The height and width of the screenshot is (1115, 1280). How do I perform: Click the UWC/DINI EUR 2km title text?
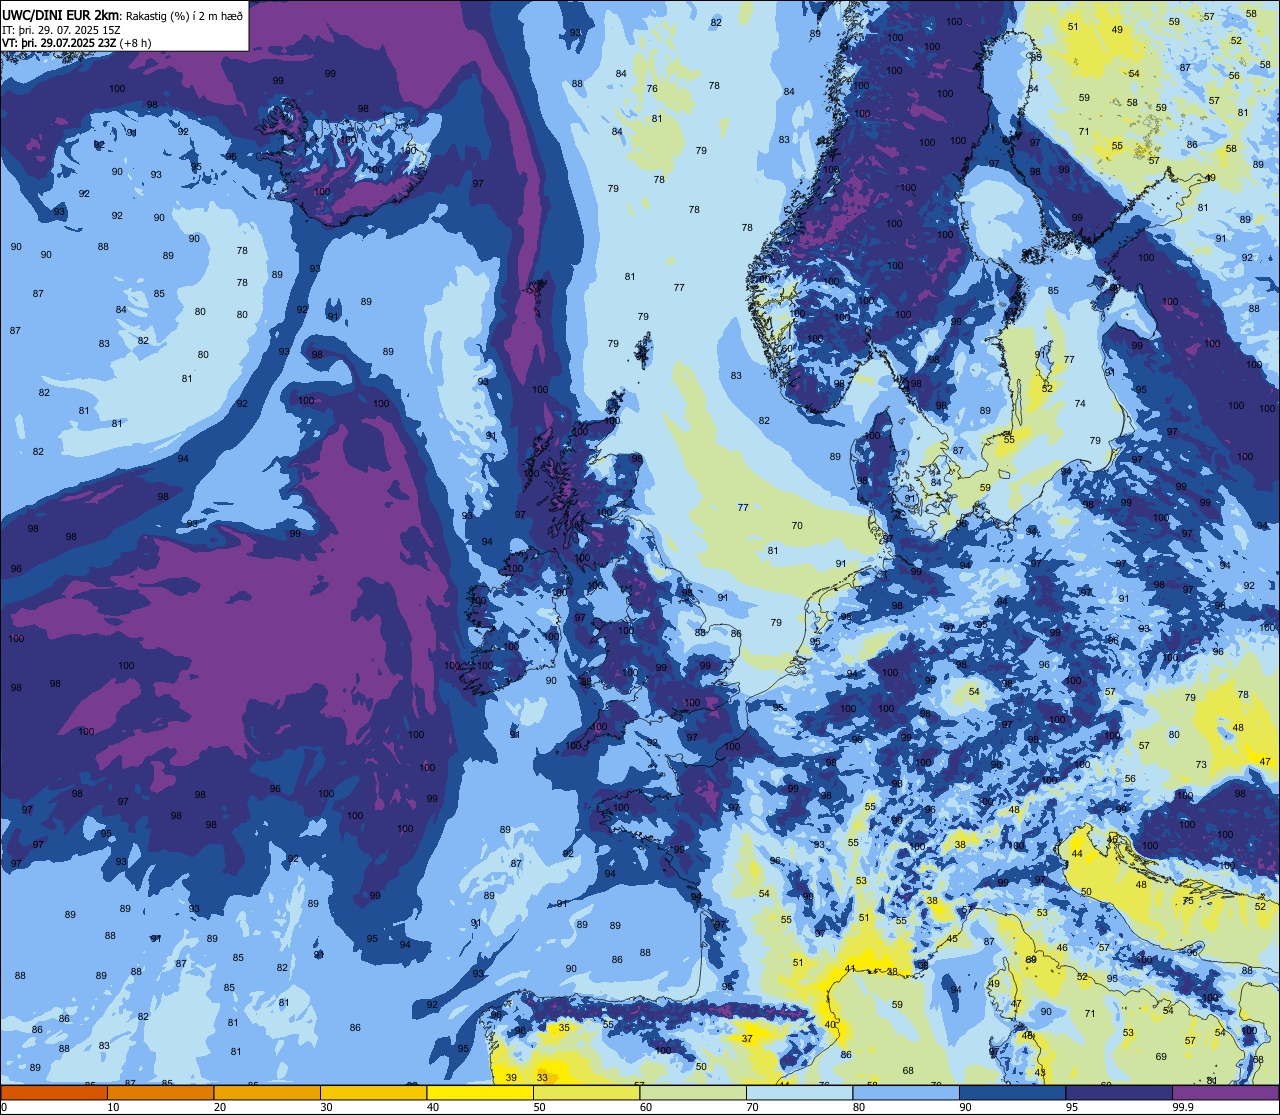click(x=59, y=15)
